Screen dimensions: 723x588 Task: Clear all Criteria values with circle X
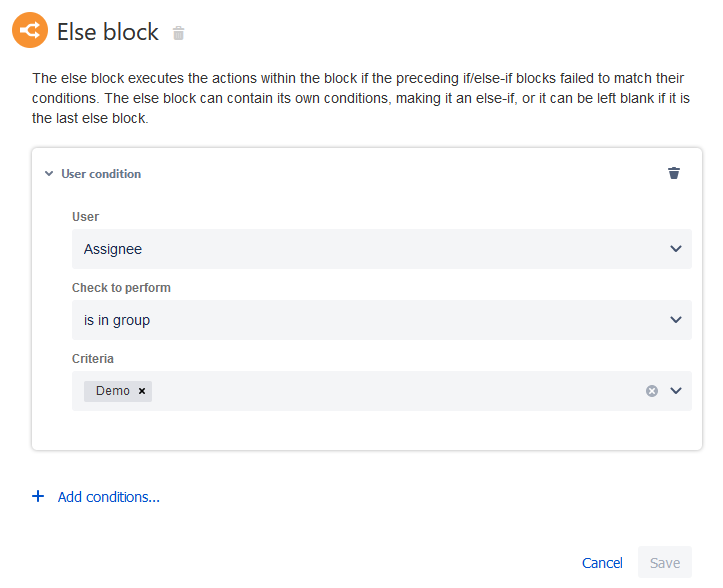(652, 391)
